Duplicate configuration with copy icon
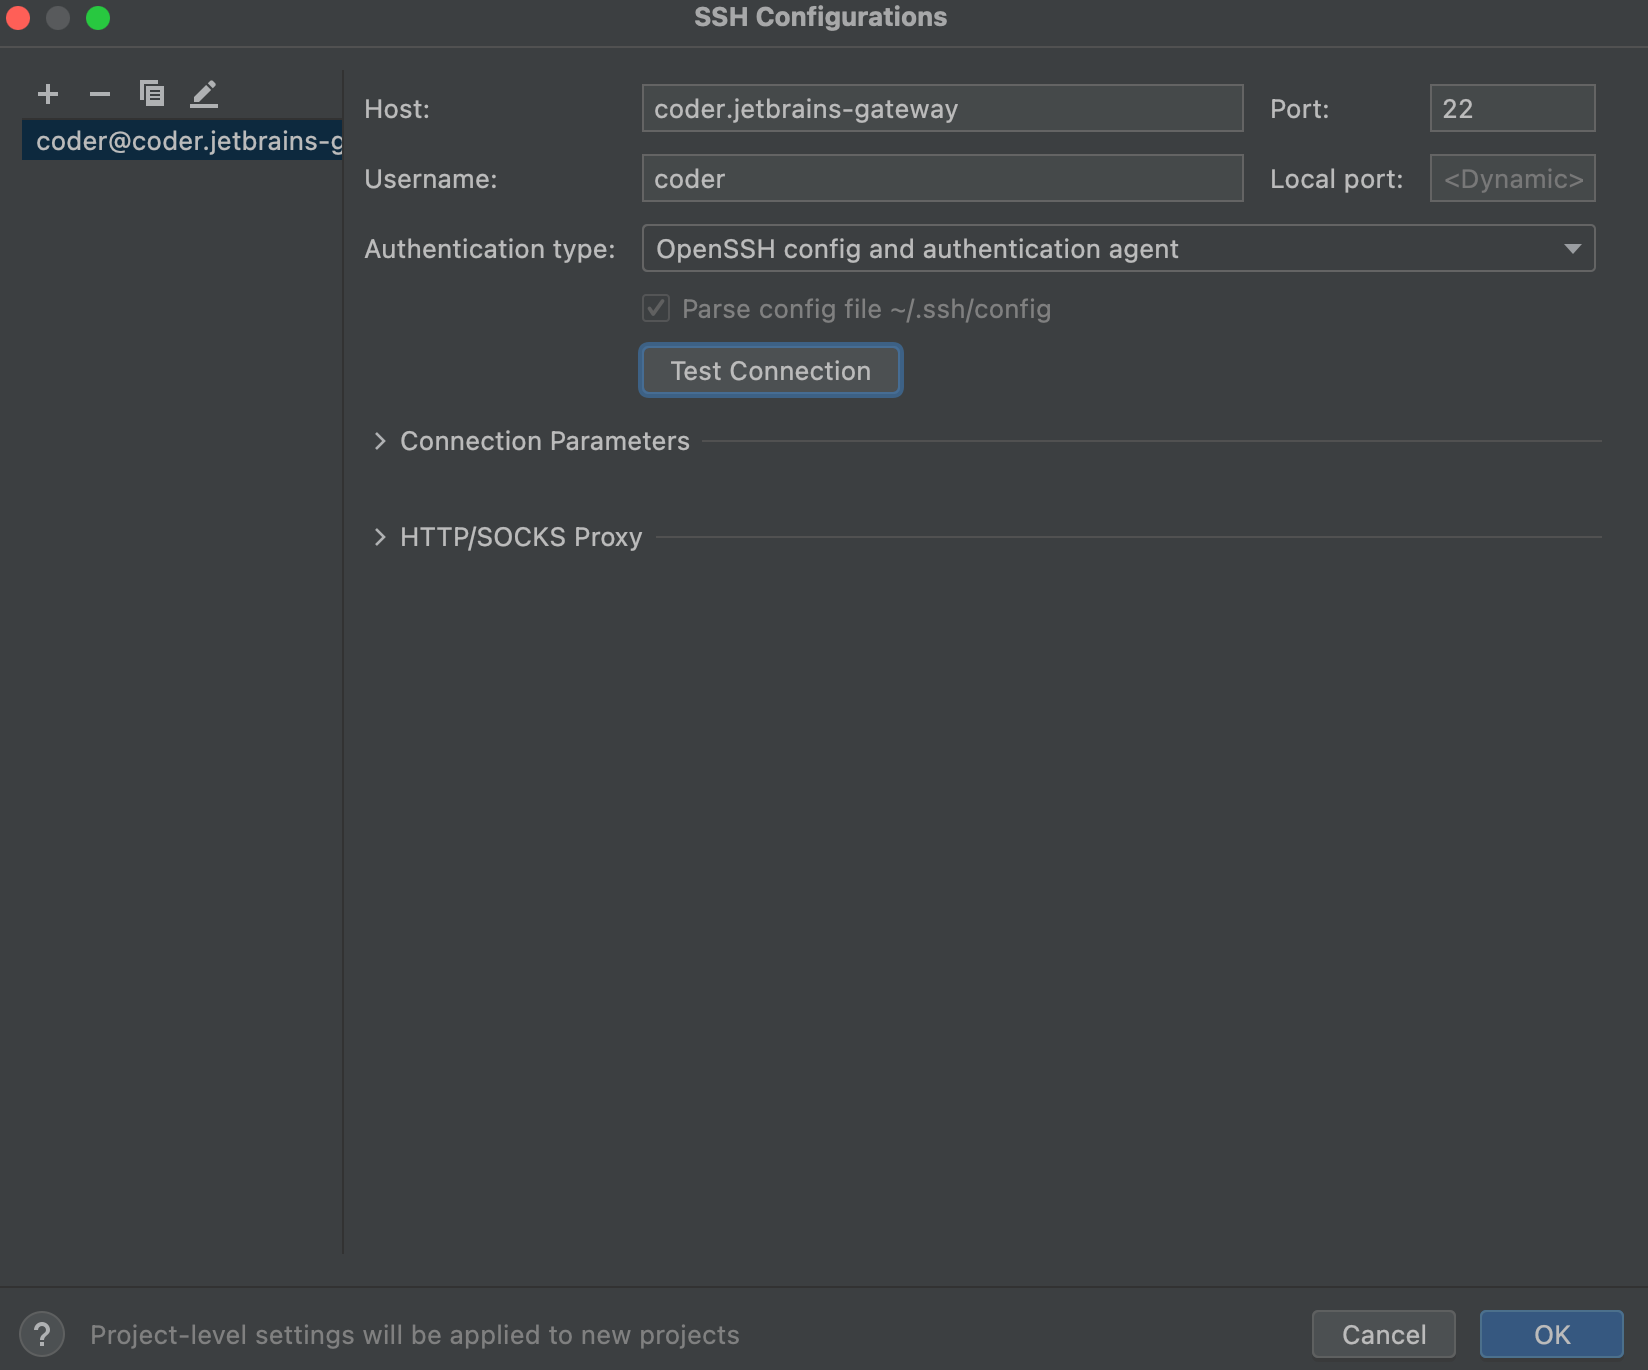1648x1370 pixels. [152, 93]
